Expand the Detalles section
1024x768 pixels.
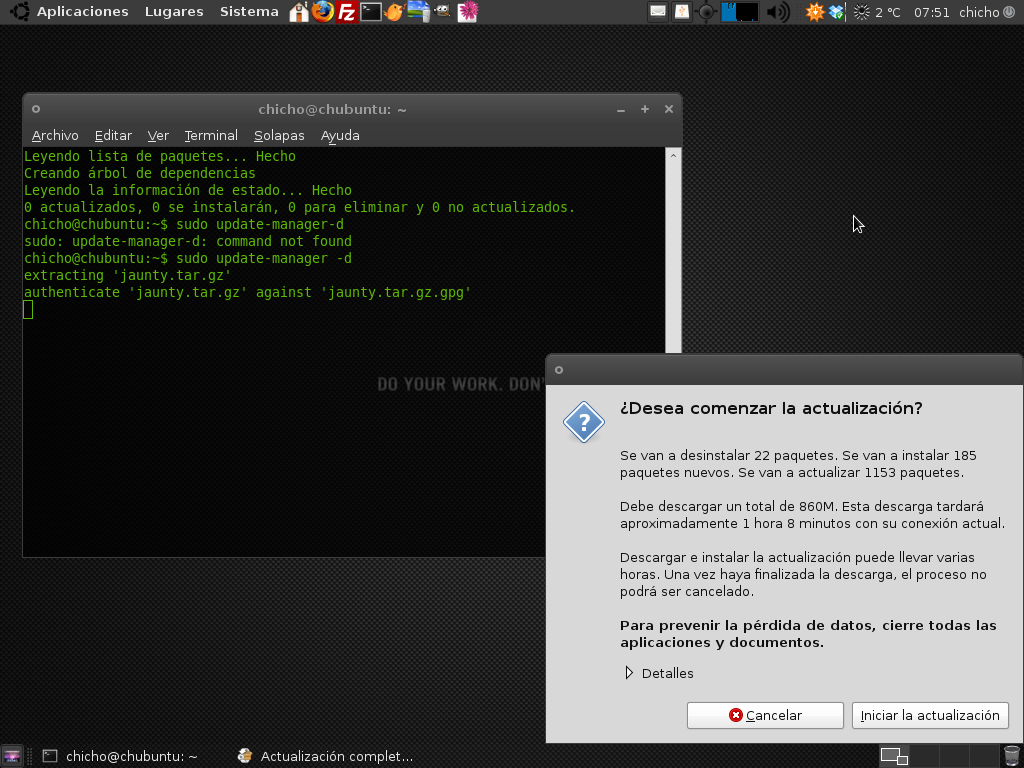pos(659,673)
